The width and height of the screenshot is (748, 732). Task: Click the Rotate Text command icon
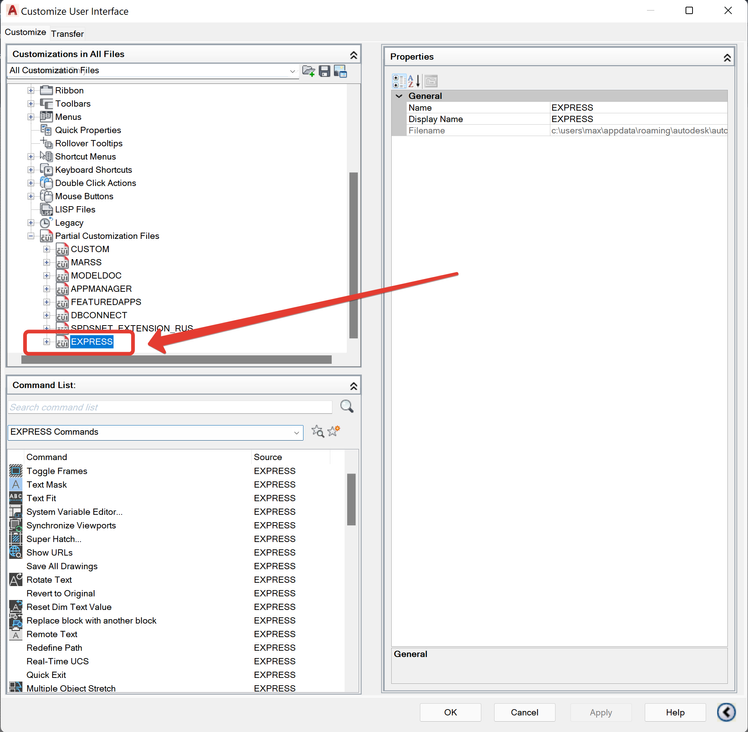[x=16, y=580]
